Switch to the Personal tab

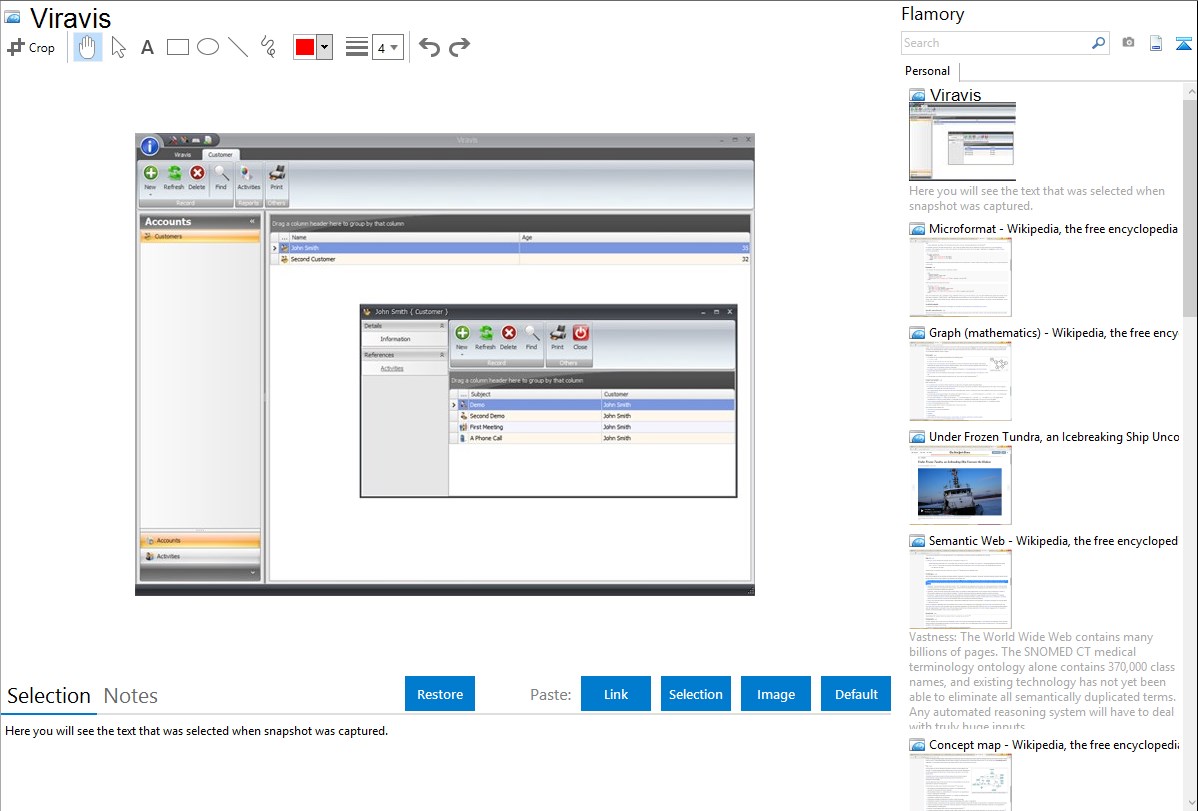coord(928,70)
